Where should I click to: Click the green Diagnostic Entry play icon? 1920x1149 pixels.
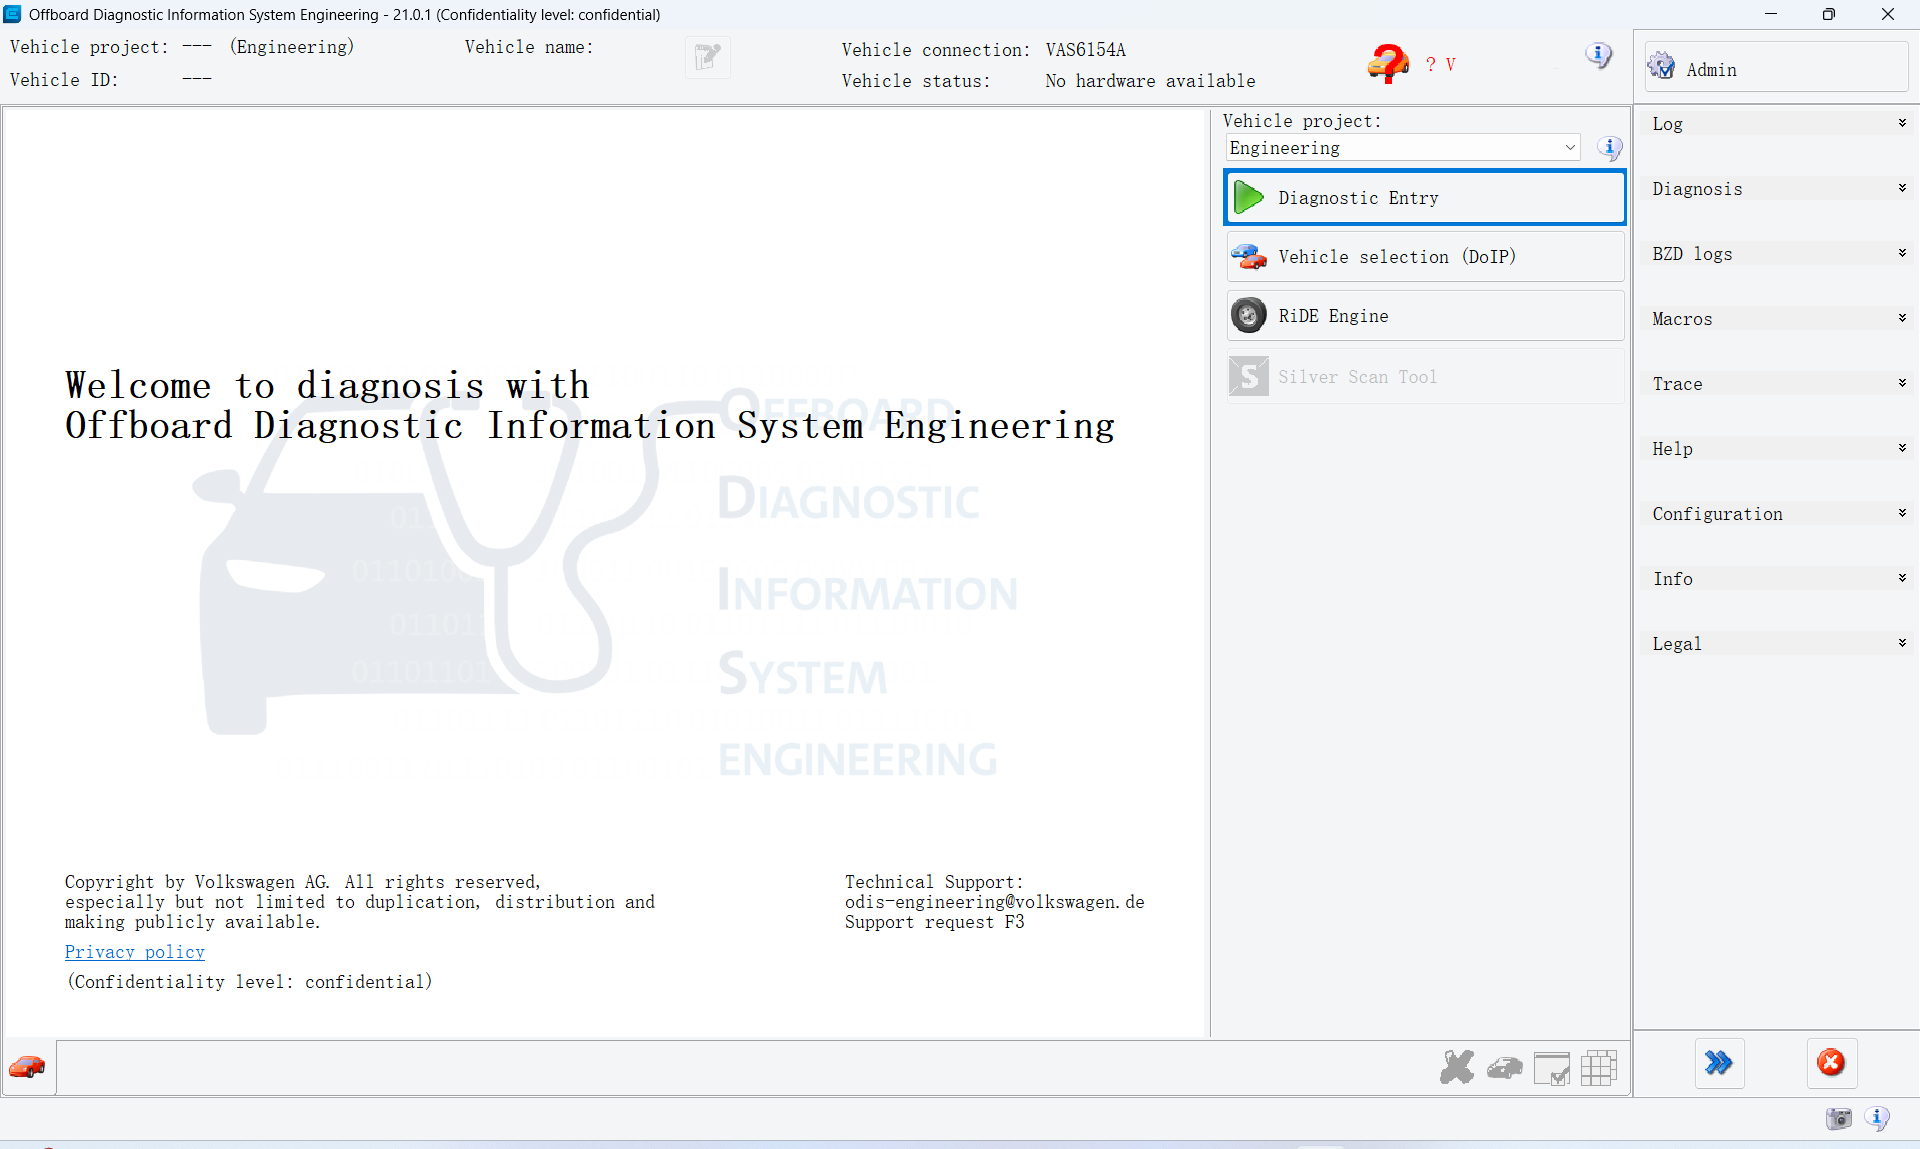[x=1248, y=197]
